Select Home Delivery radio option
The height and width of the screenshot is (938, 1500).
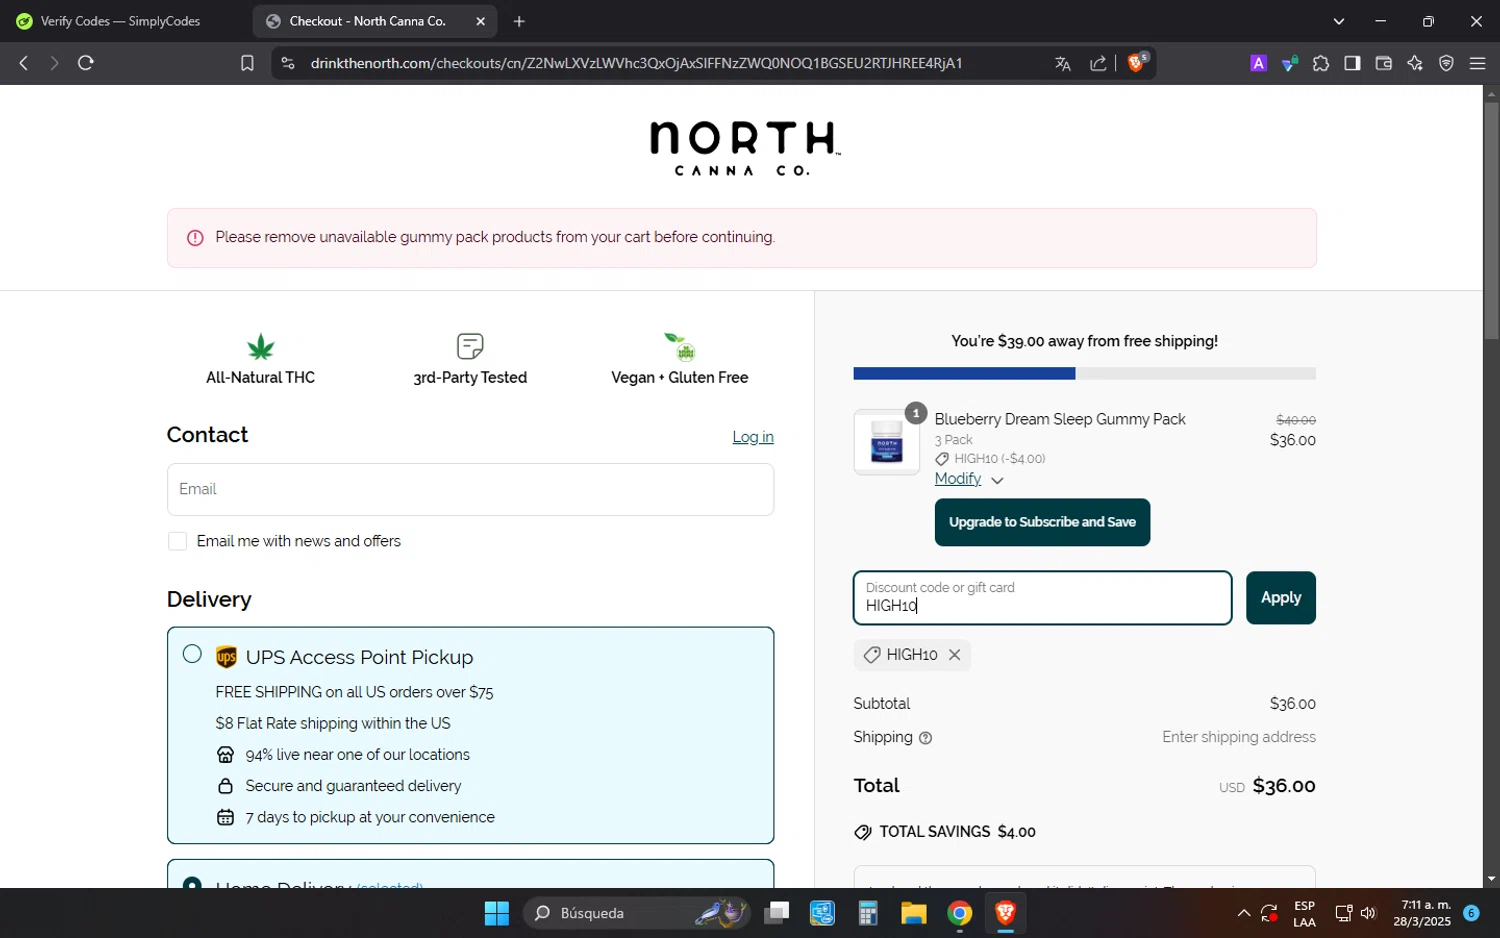click(x=193, y=885)
